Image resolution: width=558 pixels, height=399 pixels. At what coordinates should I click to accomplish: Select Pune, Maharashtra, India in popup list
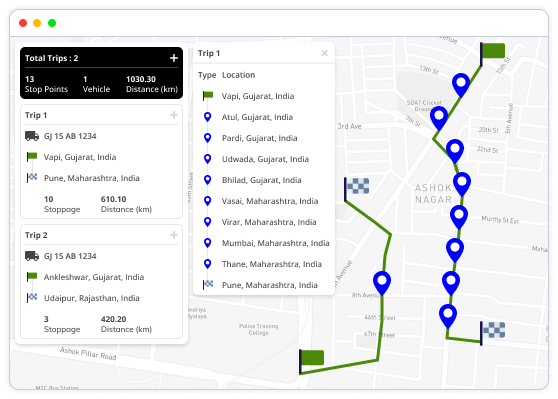pyautogui.click(x=269, y=285)
